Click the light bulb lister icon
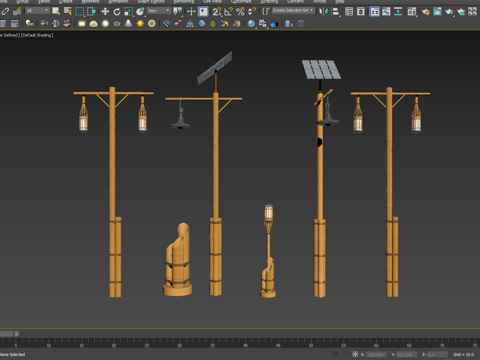The height and width of the screenshot is (360, 480). [x=29, y=23]
